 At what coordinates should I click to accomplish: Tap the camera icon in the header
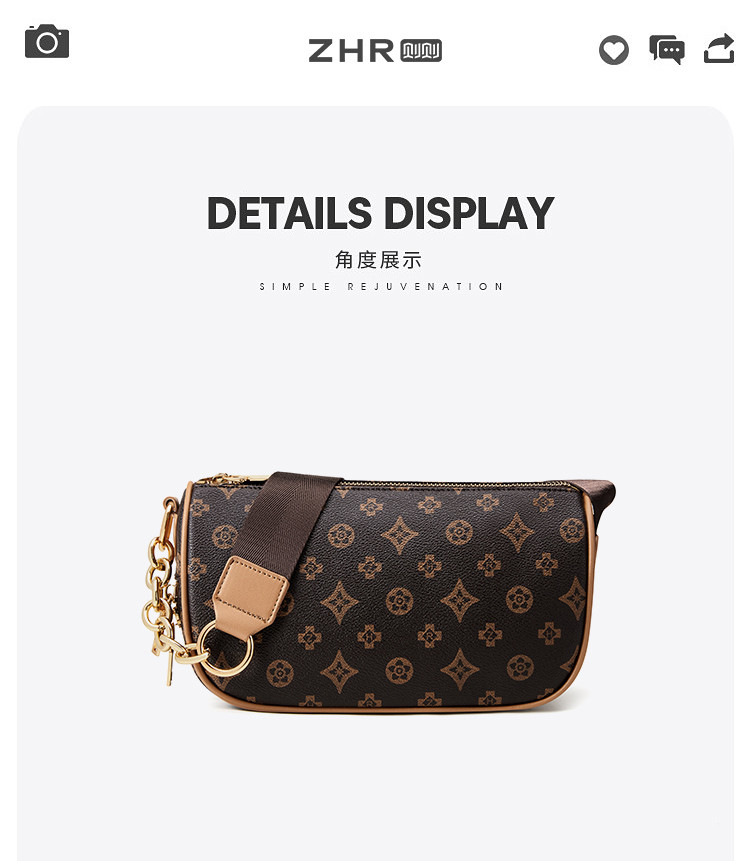tap(47, 41)
